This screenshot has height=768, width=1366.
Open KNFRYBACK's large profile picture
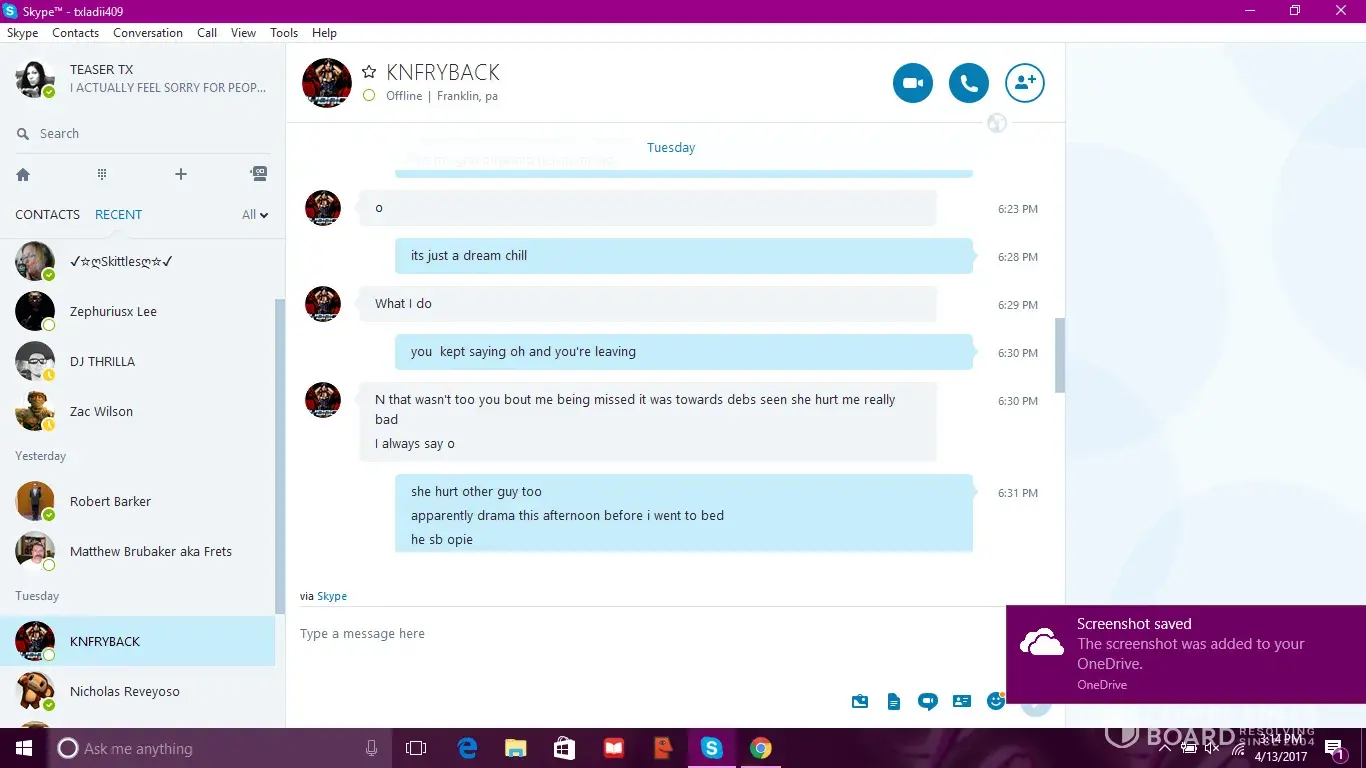point(327,83)
